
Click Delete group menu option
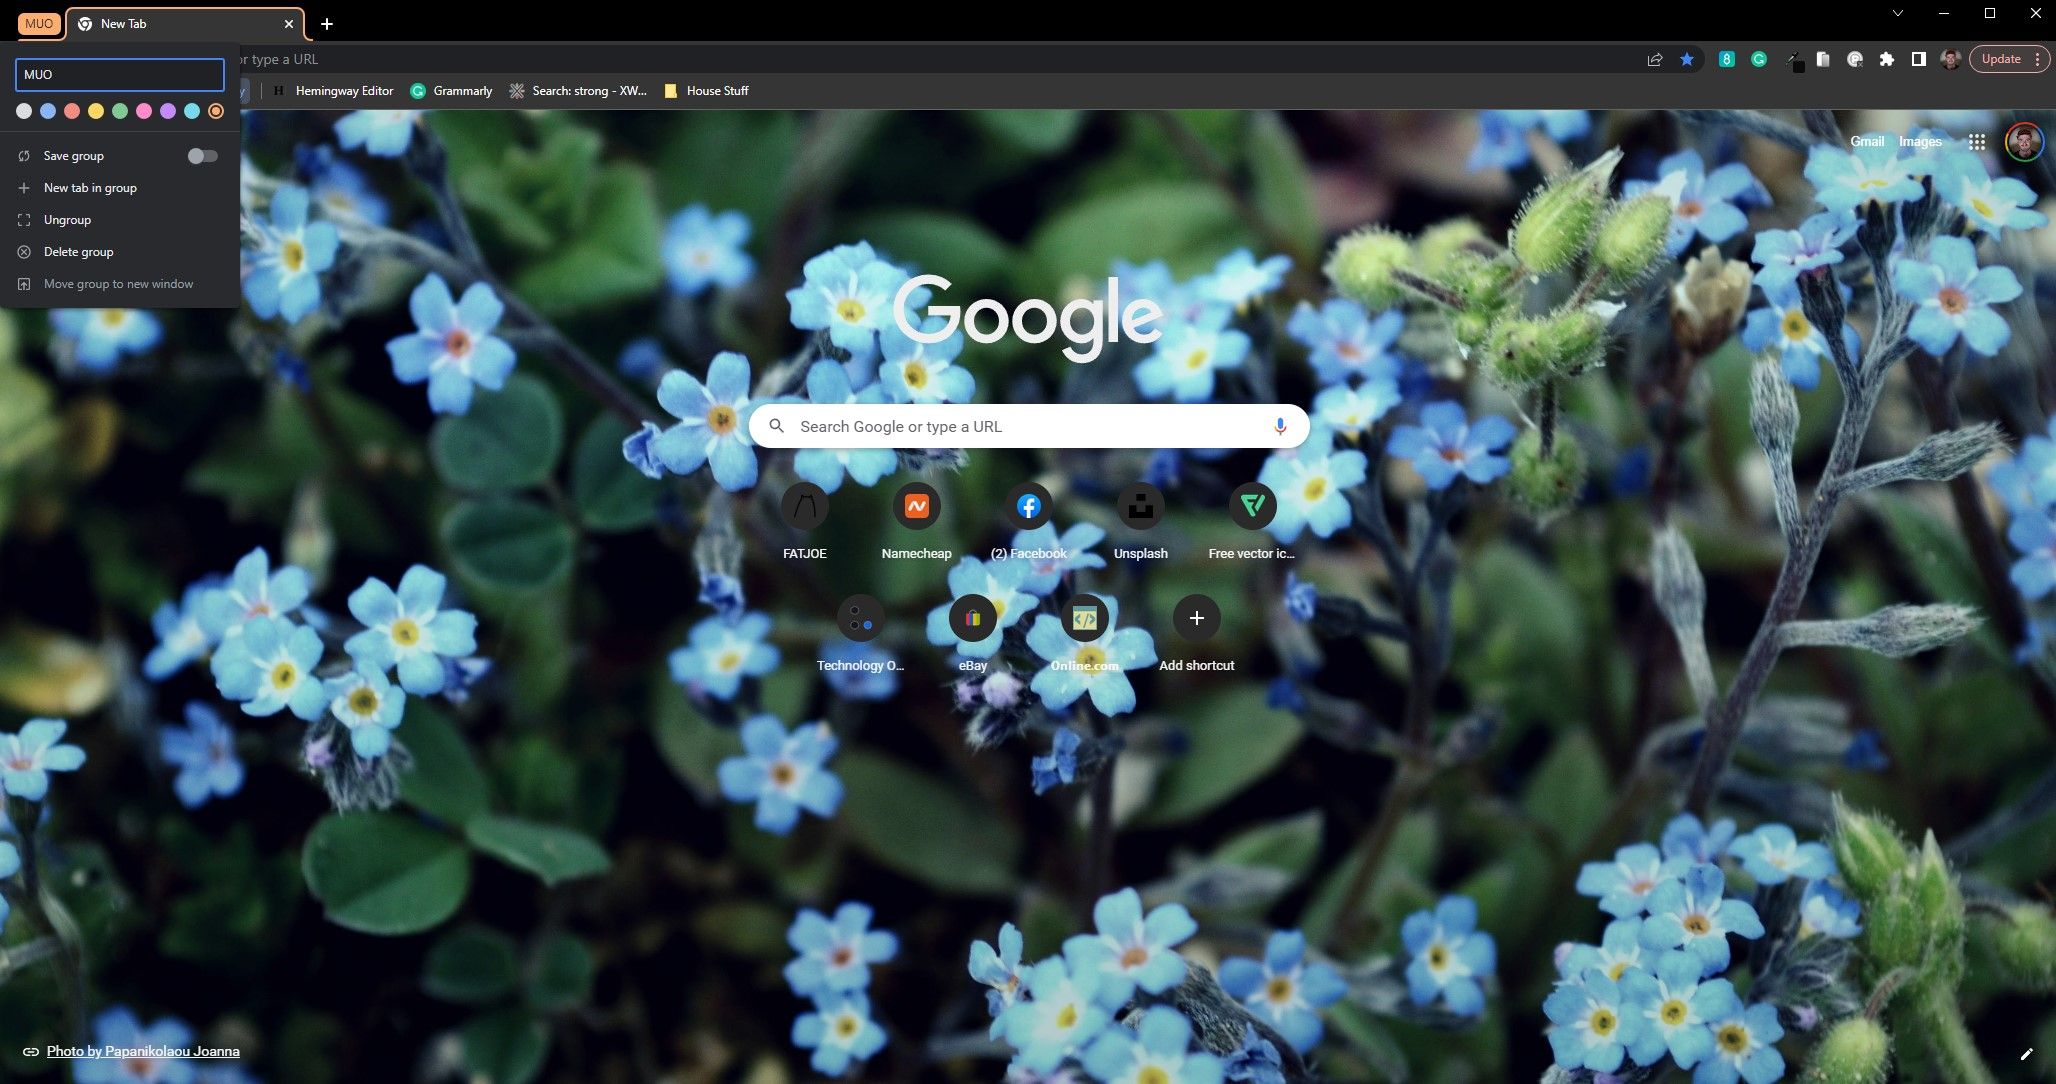click(x=79, y=252)
